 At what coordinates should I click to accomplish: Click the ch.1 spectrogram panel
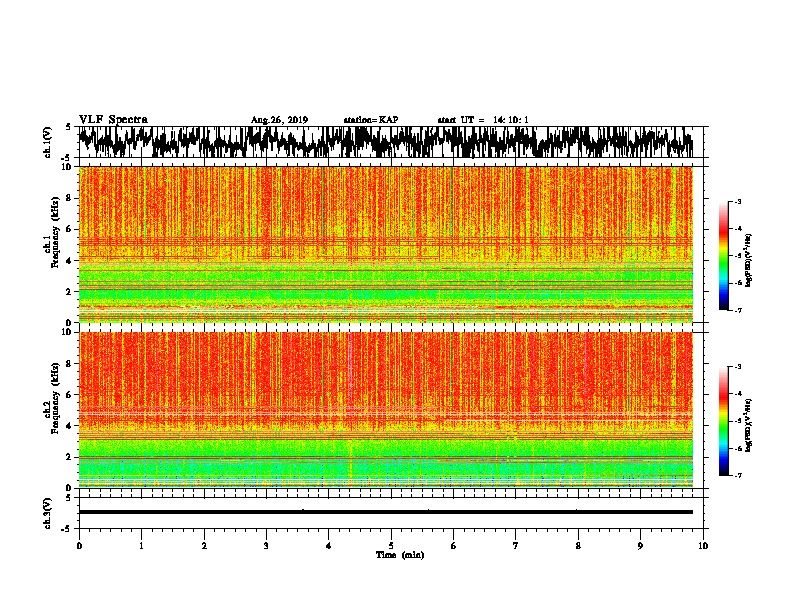pyautogui.click(x=385, y=244)
